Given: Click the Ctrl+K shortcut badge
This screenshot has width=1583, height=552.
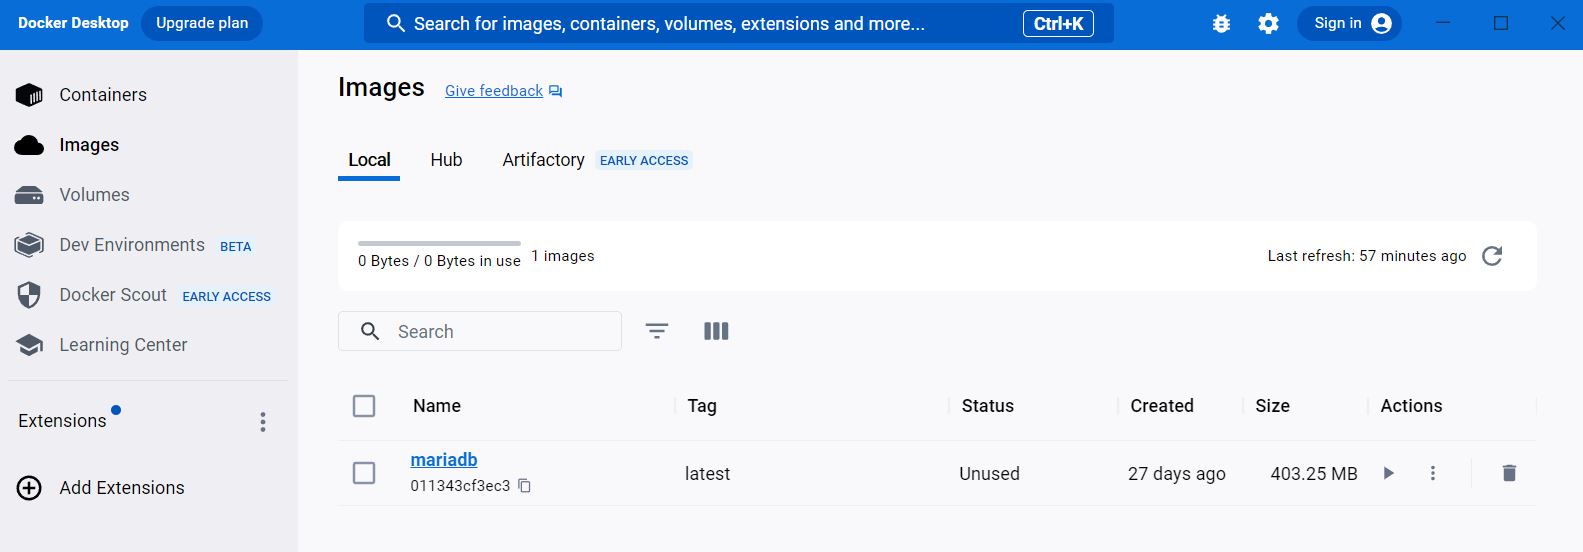Looking at the screenshot, I should click(x=1058, y=24).
